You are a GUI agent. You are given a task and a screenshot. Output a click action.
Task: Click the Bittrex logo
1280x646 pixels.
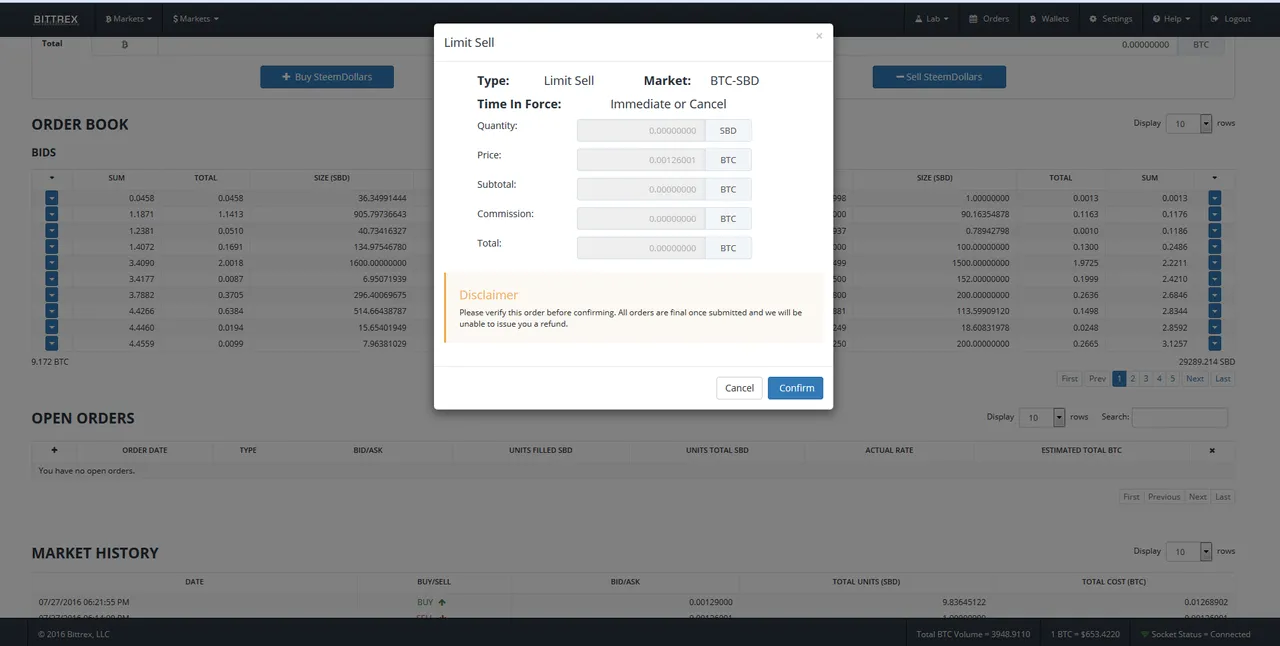tap(56, 19)
